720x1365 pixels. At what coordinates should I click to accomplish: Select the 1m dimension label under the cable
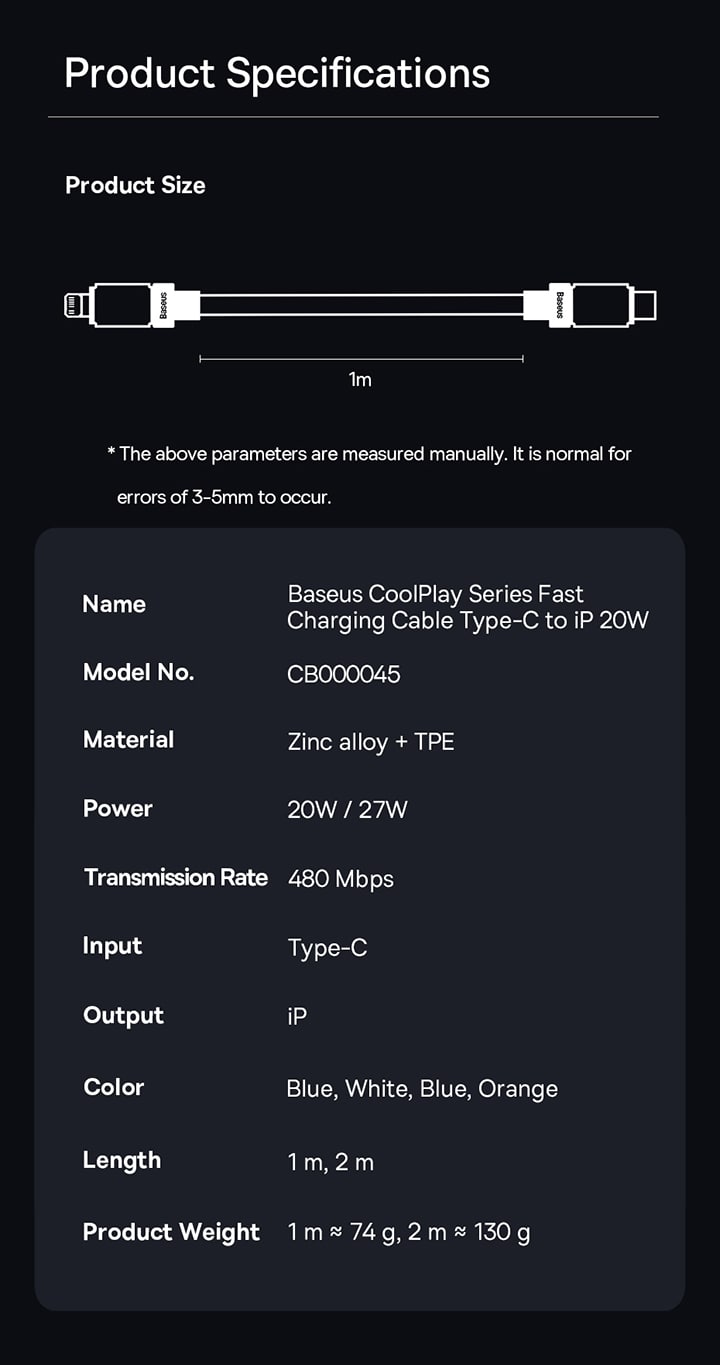coord(360,380)
